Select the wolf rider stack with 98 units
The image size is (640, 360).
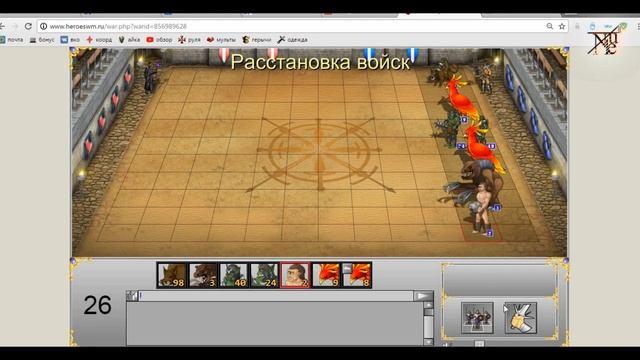(172, 275)
